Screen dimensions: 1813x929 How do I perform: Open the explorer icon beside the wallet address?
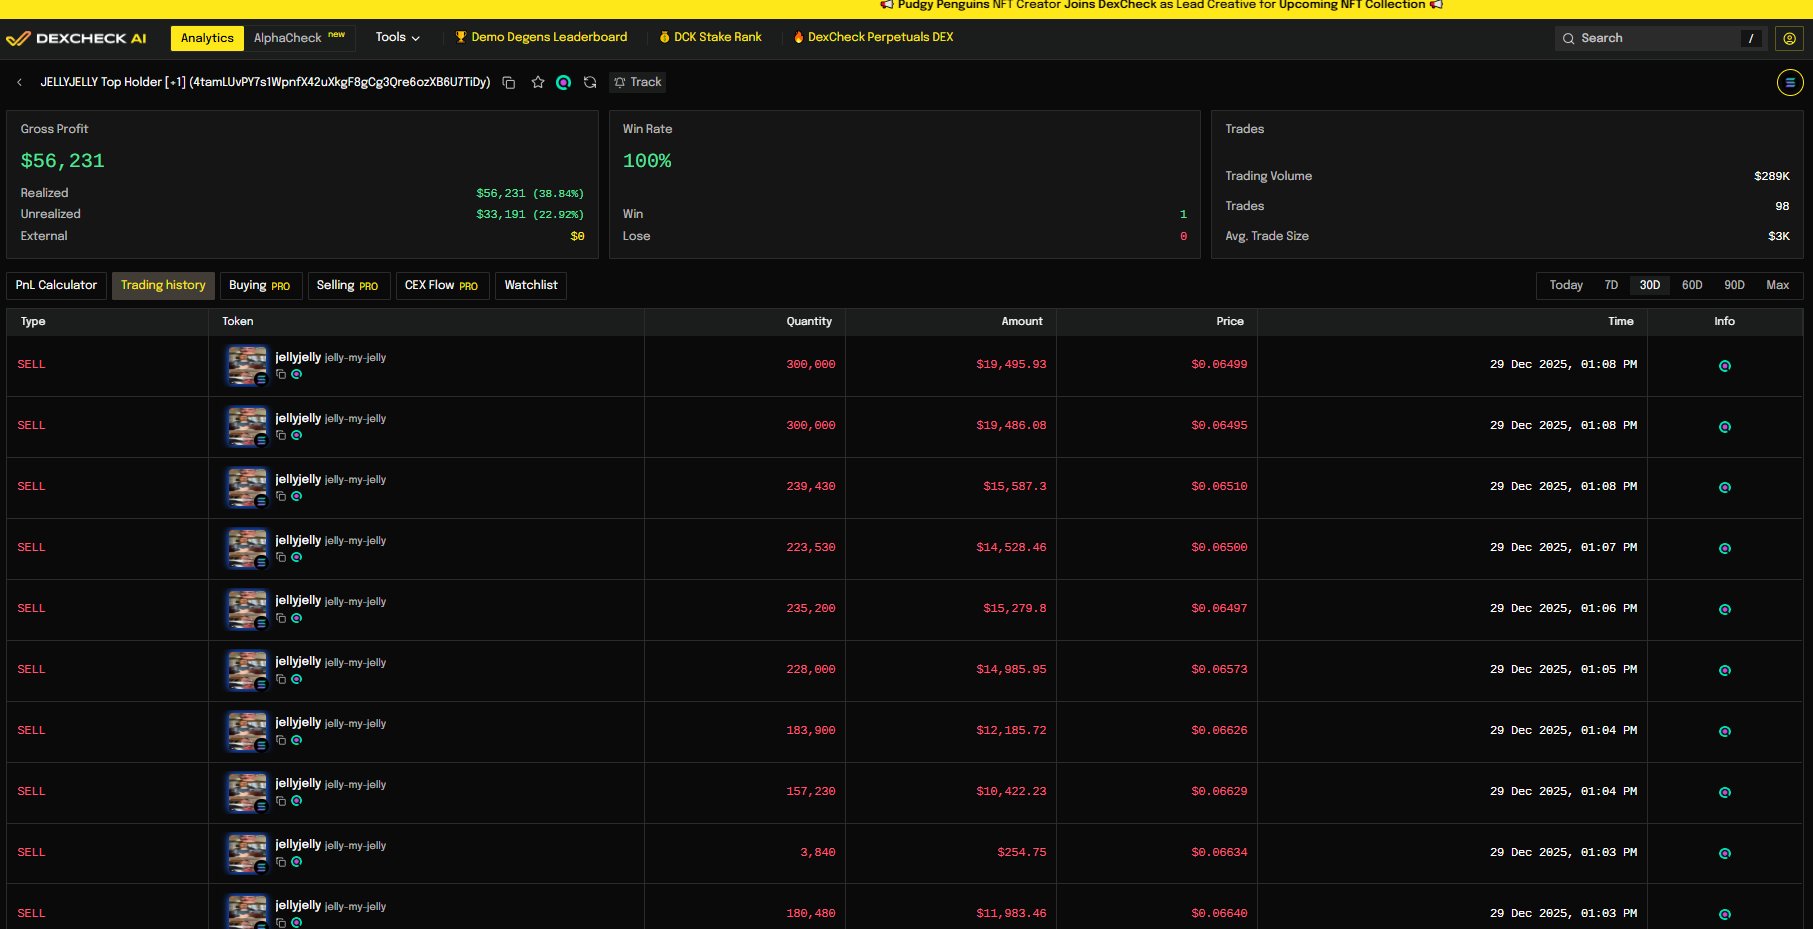(x=564, y=83)
